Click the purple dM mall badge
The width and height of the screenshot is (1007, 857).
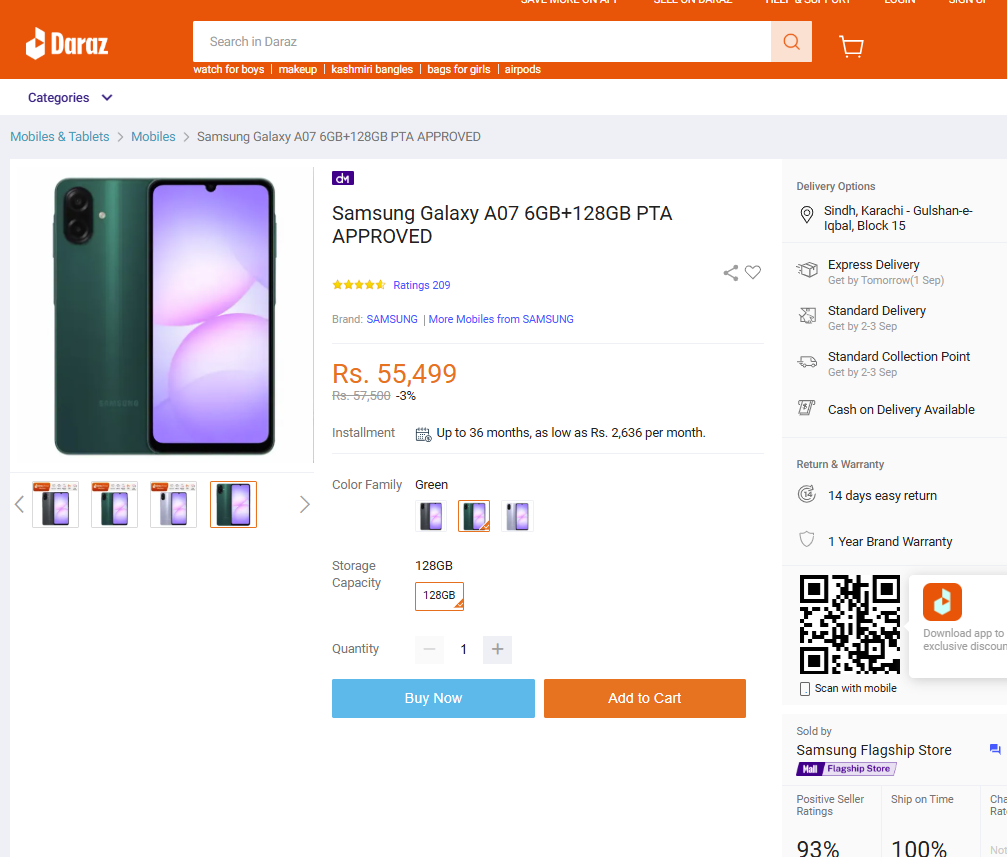click(x=343, y=178)
